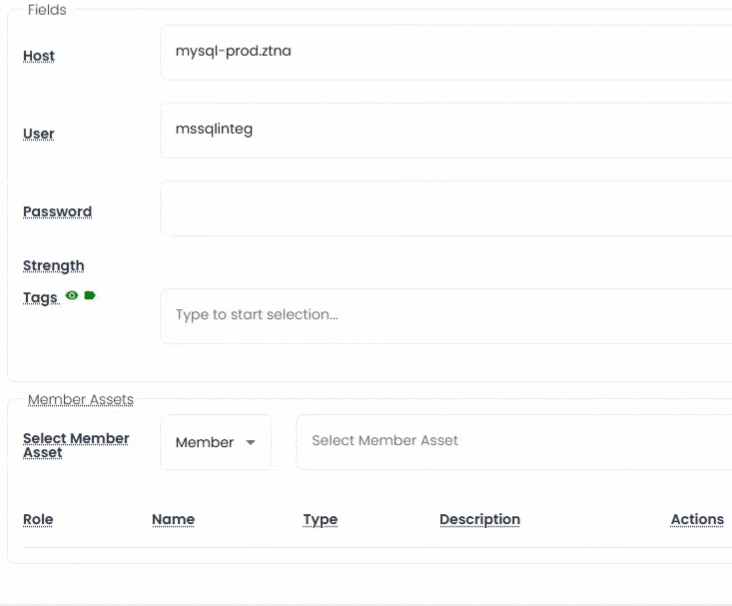Click the Type column header
732x606 pixels.
320,520
